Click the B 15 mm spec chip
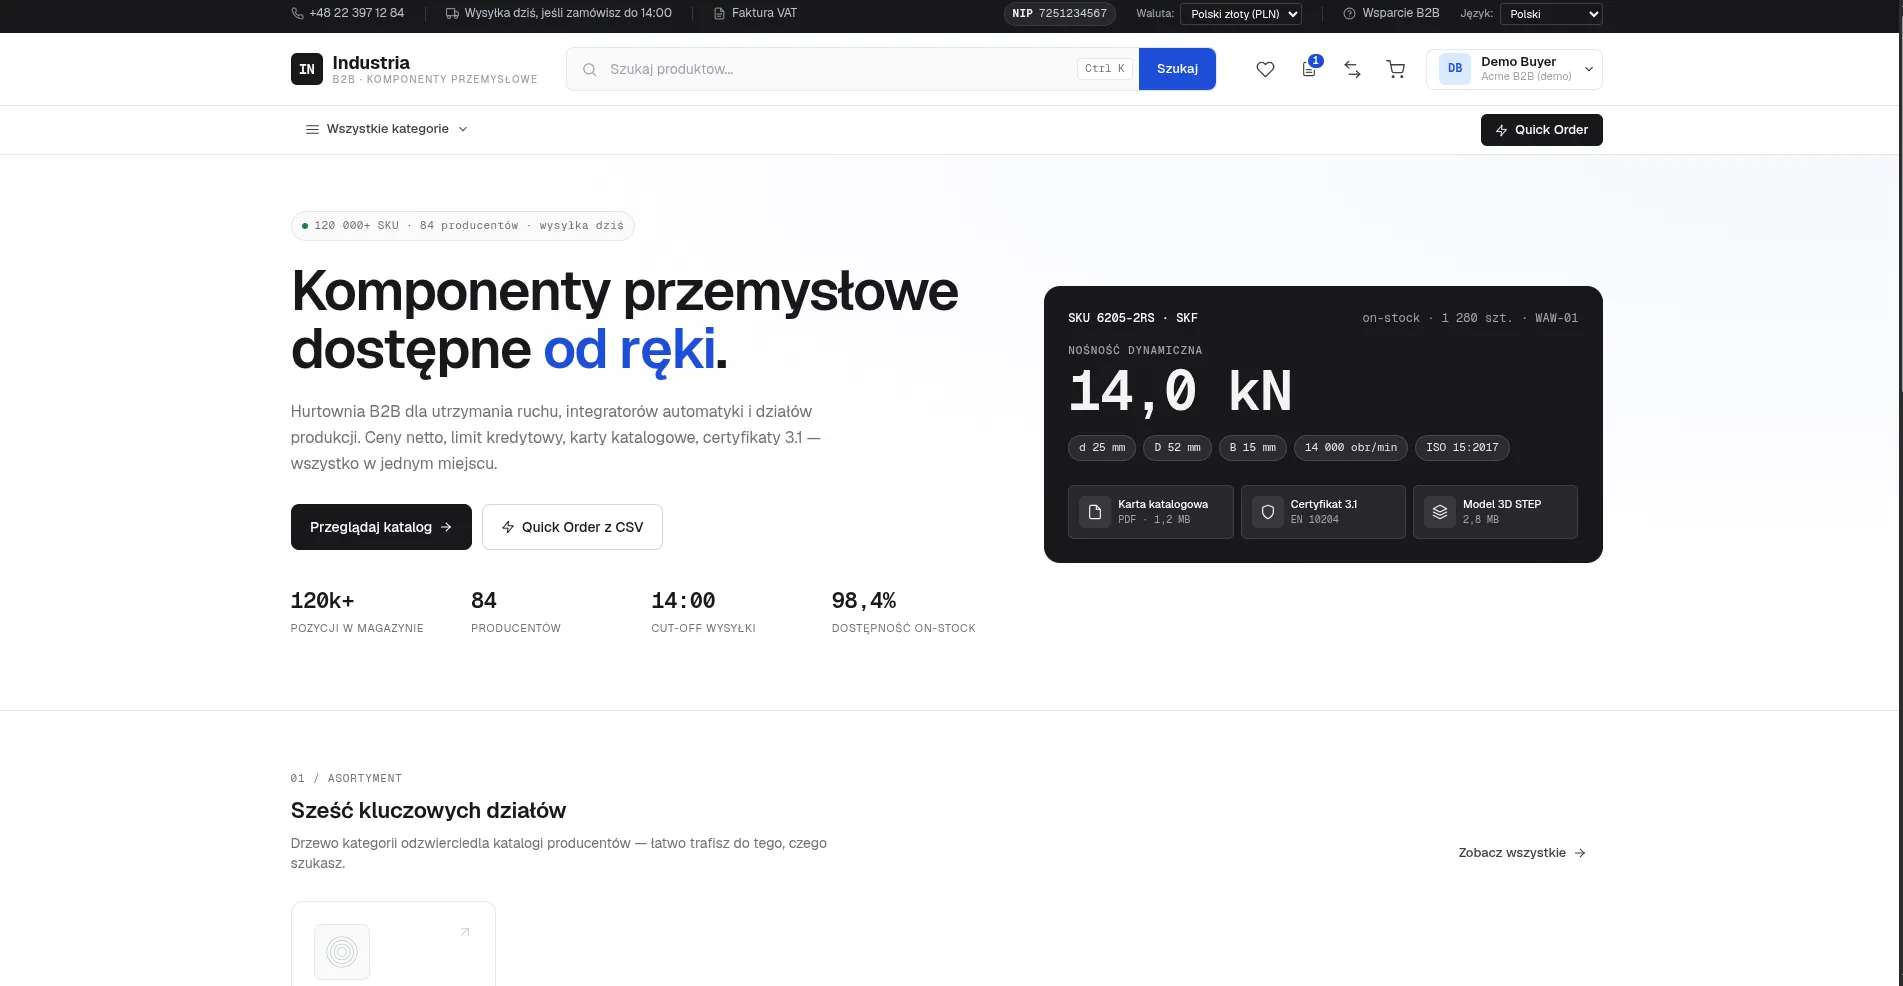This screenshot has width=1903, height=986. [x=1253, y=448]
